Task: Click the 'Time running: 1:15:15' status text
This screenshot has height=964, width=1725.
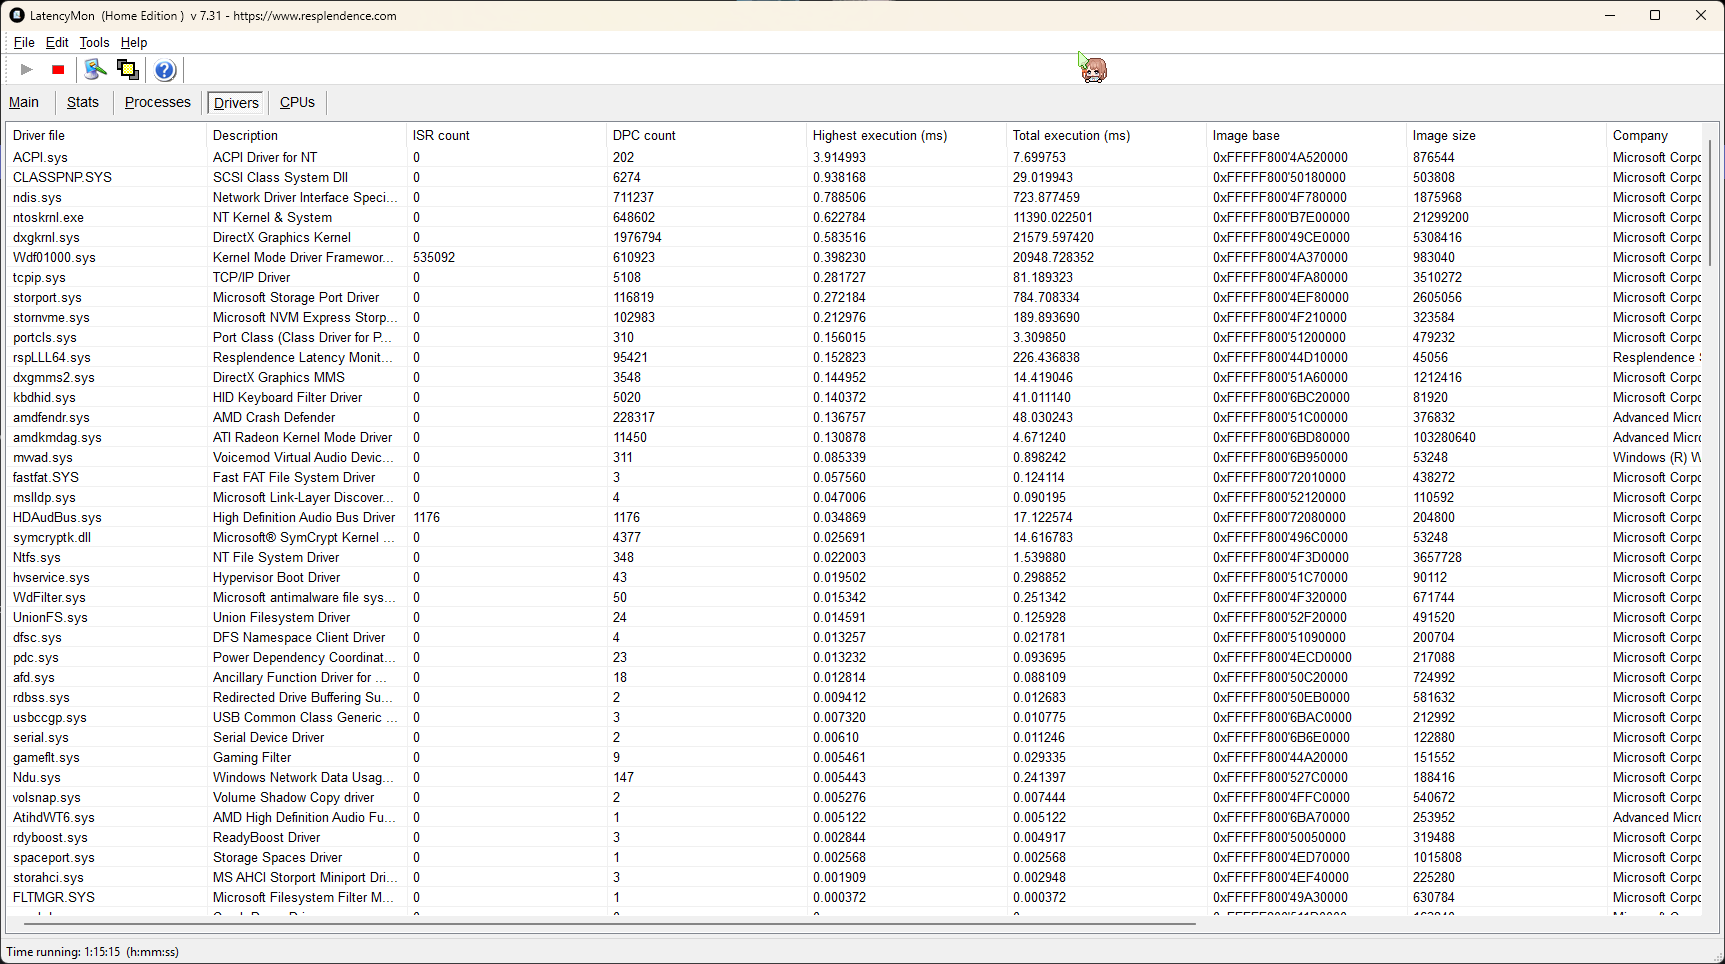Action: click(x=63, y=952)
